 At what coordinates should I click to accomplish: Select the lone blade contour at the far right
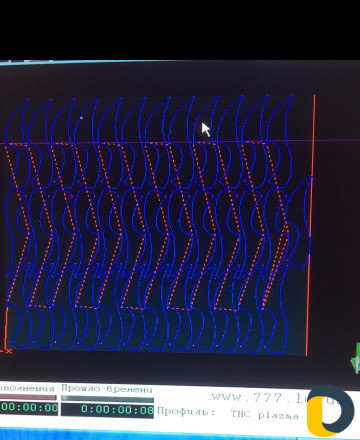click(299, 222)
